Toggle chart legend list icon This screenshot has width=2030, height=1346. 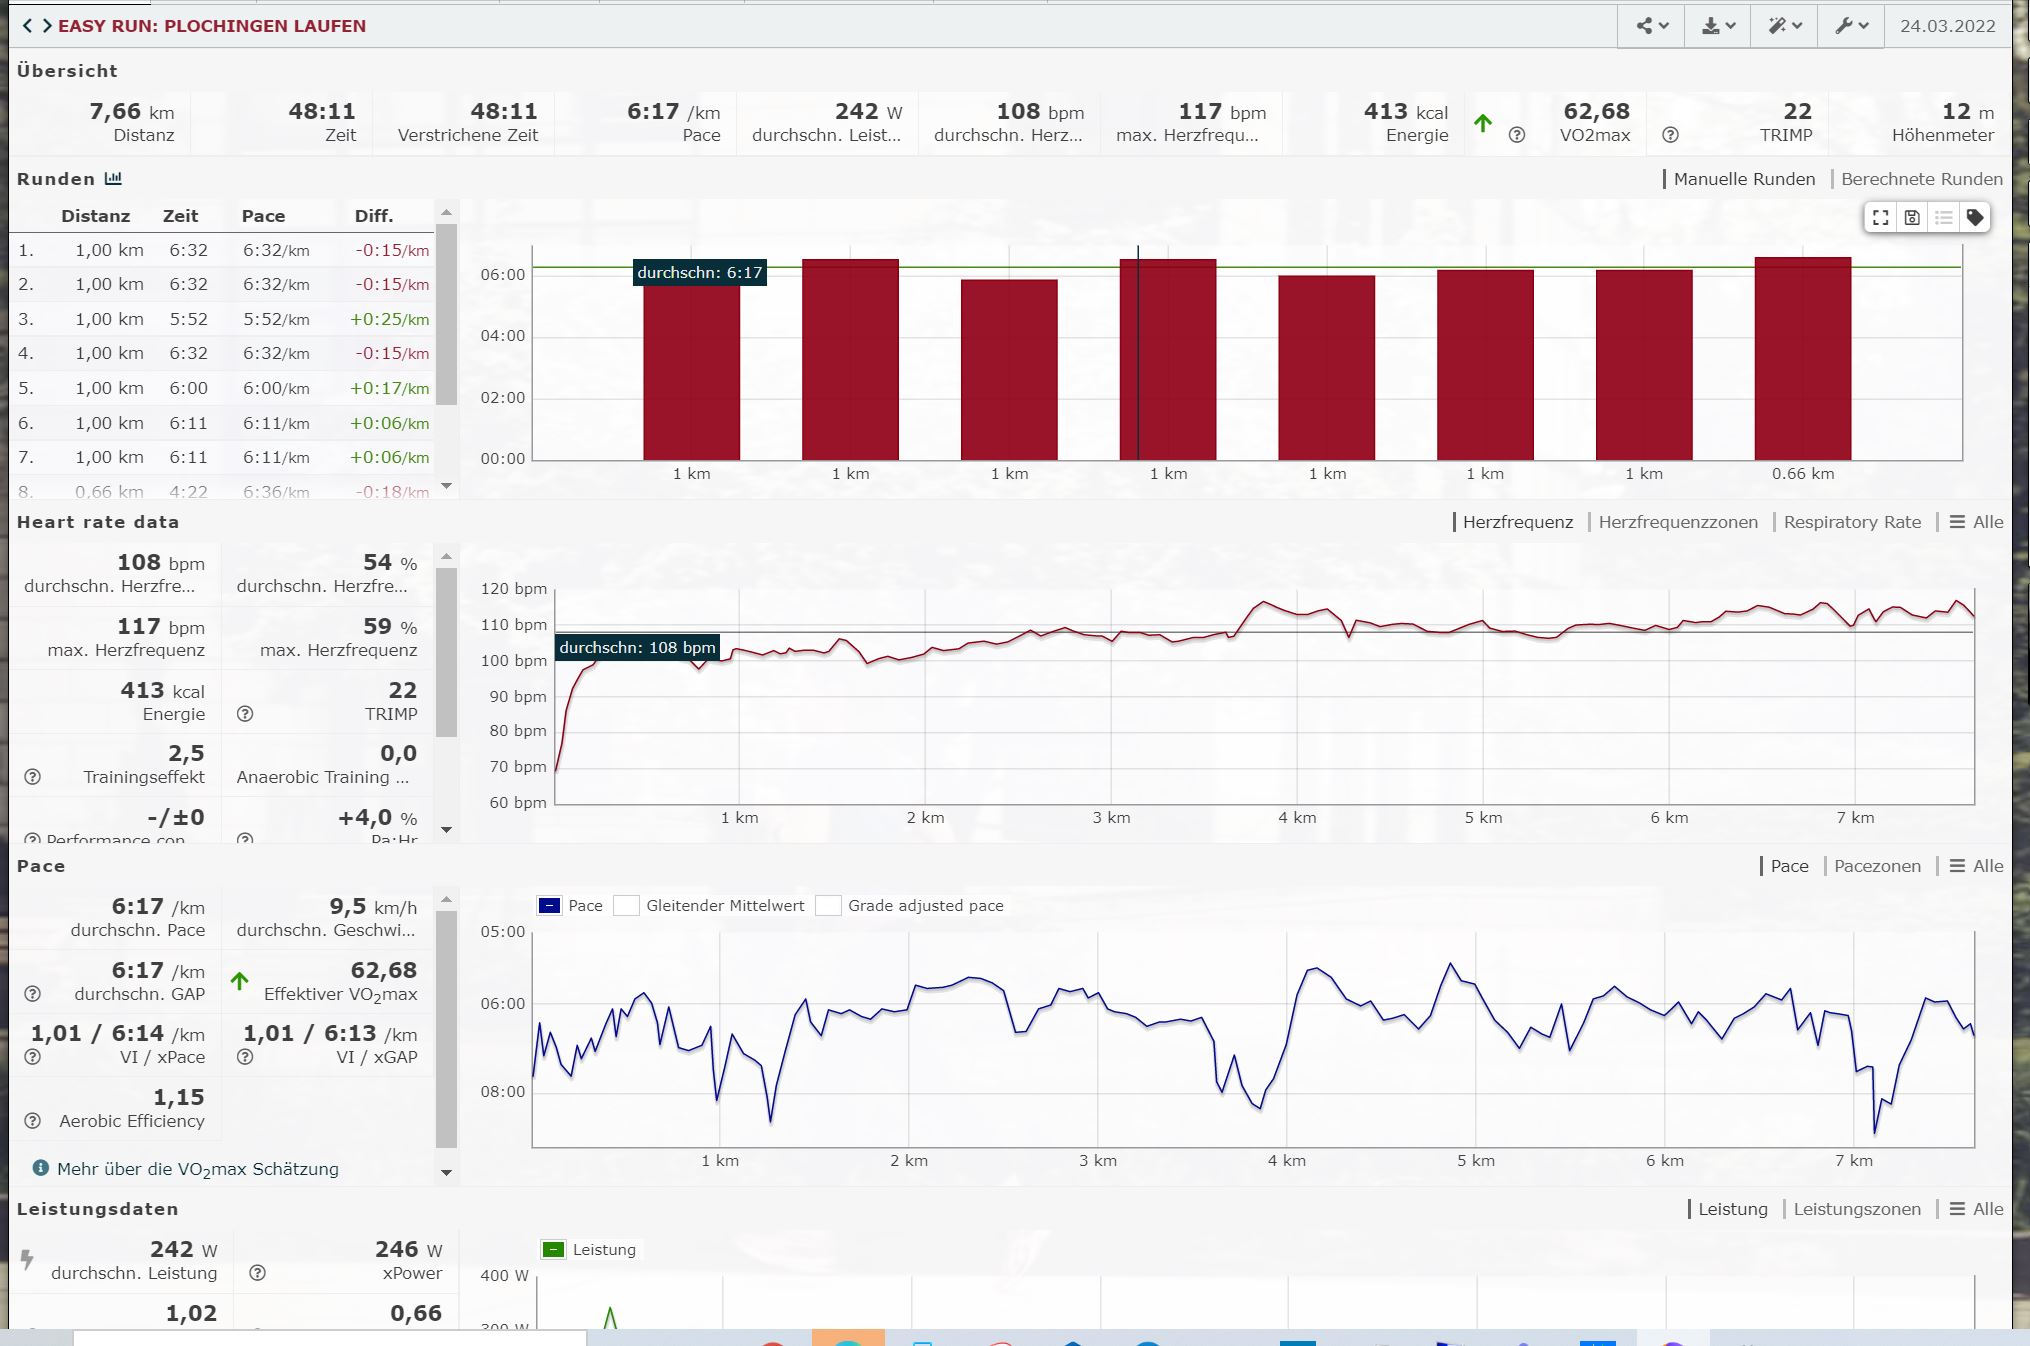coord(1943,218)
